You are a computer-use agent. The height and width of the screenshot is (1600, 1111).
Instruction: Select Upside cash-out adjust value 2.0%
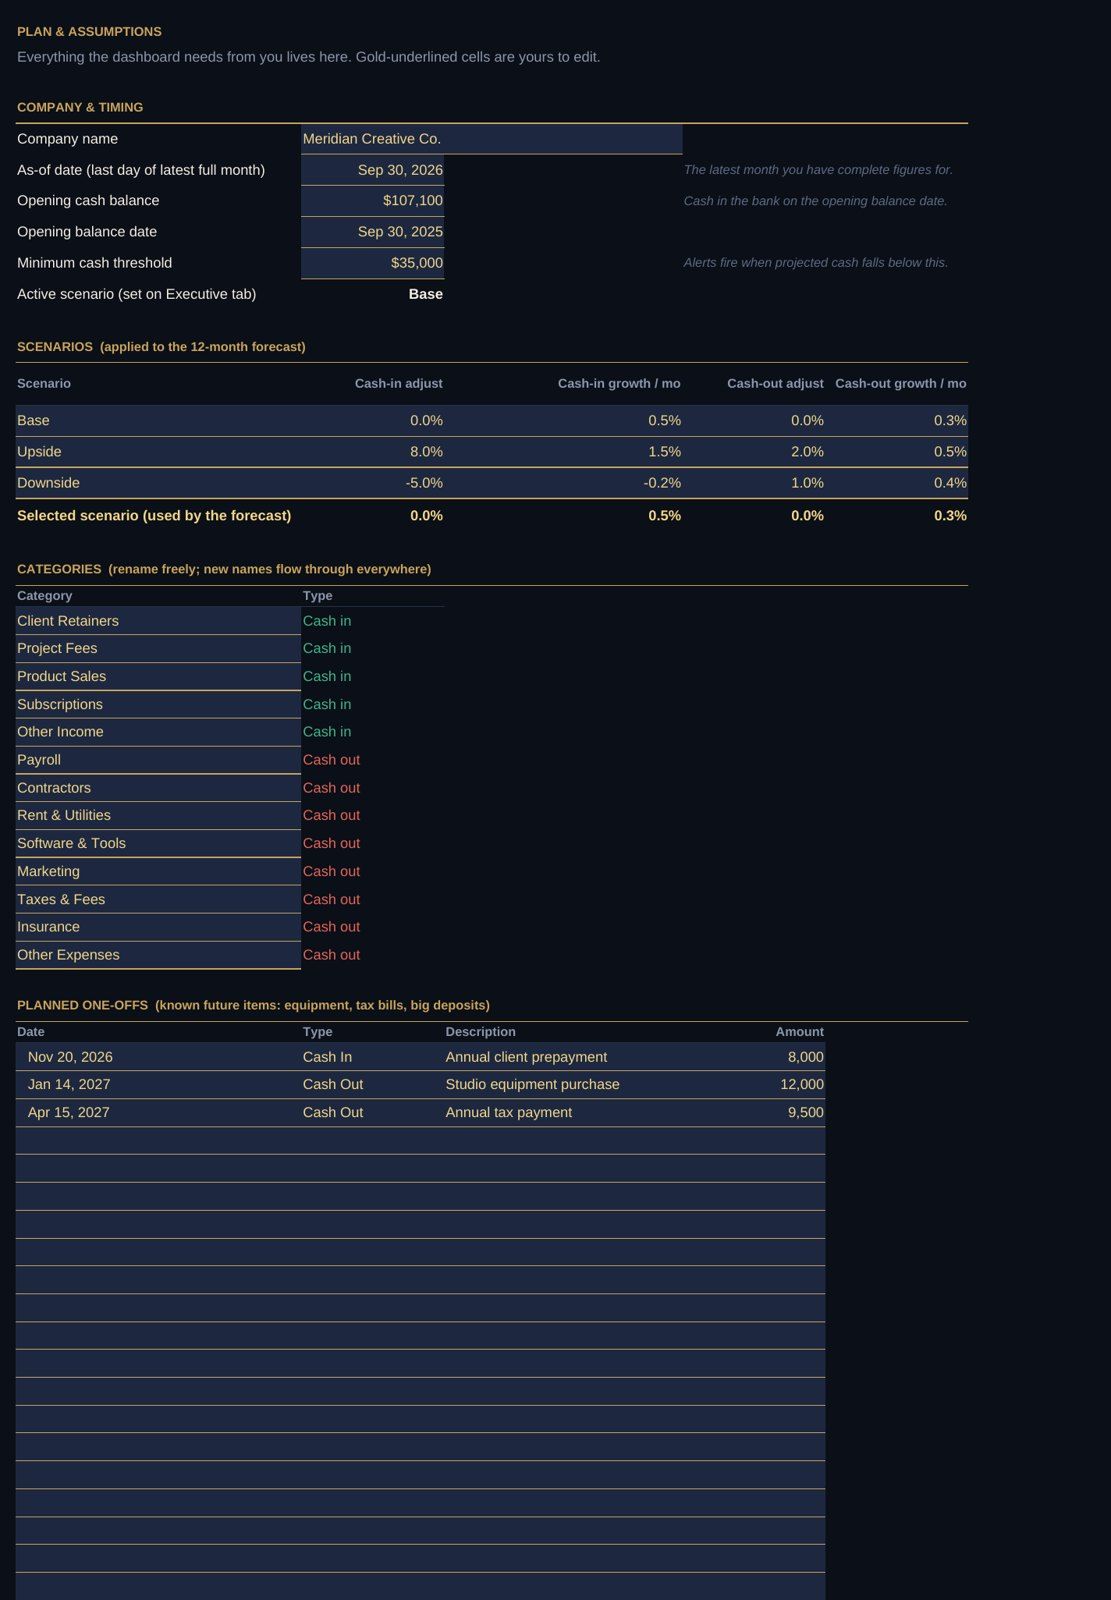pos(754,452)
